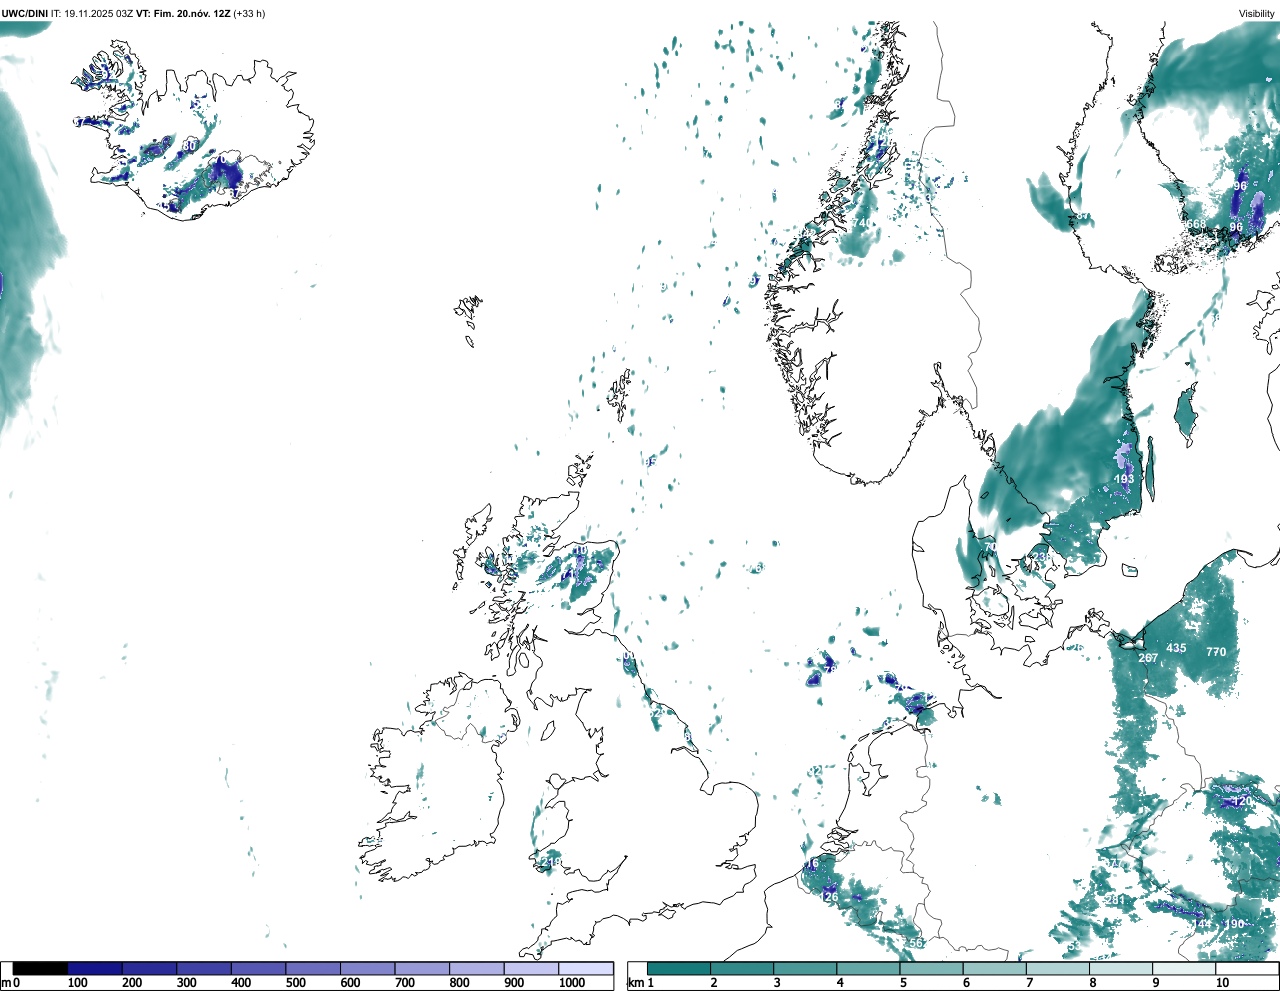Pick the 500–600 m legend swatch
1280x991 pixels.
[313, 968]
